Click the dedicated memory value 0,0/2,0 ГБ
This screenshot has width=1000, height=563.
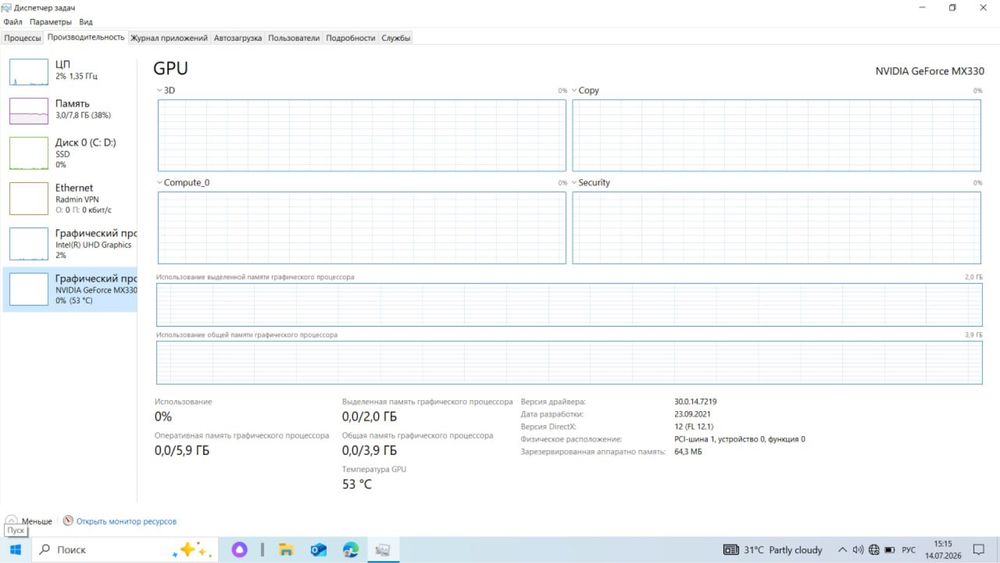click(x=369, y=417)
